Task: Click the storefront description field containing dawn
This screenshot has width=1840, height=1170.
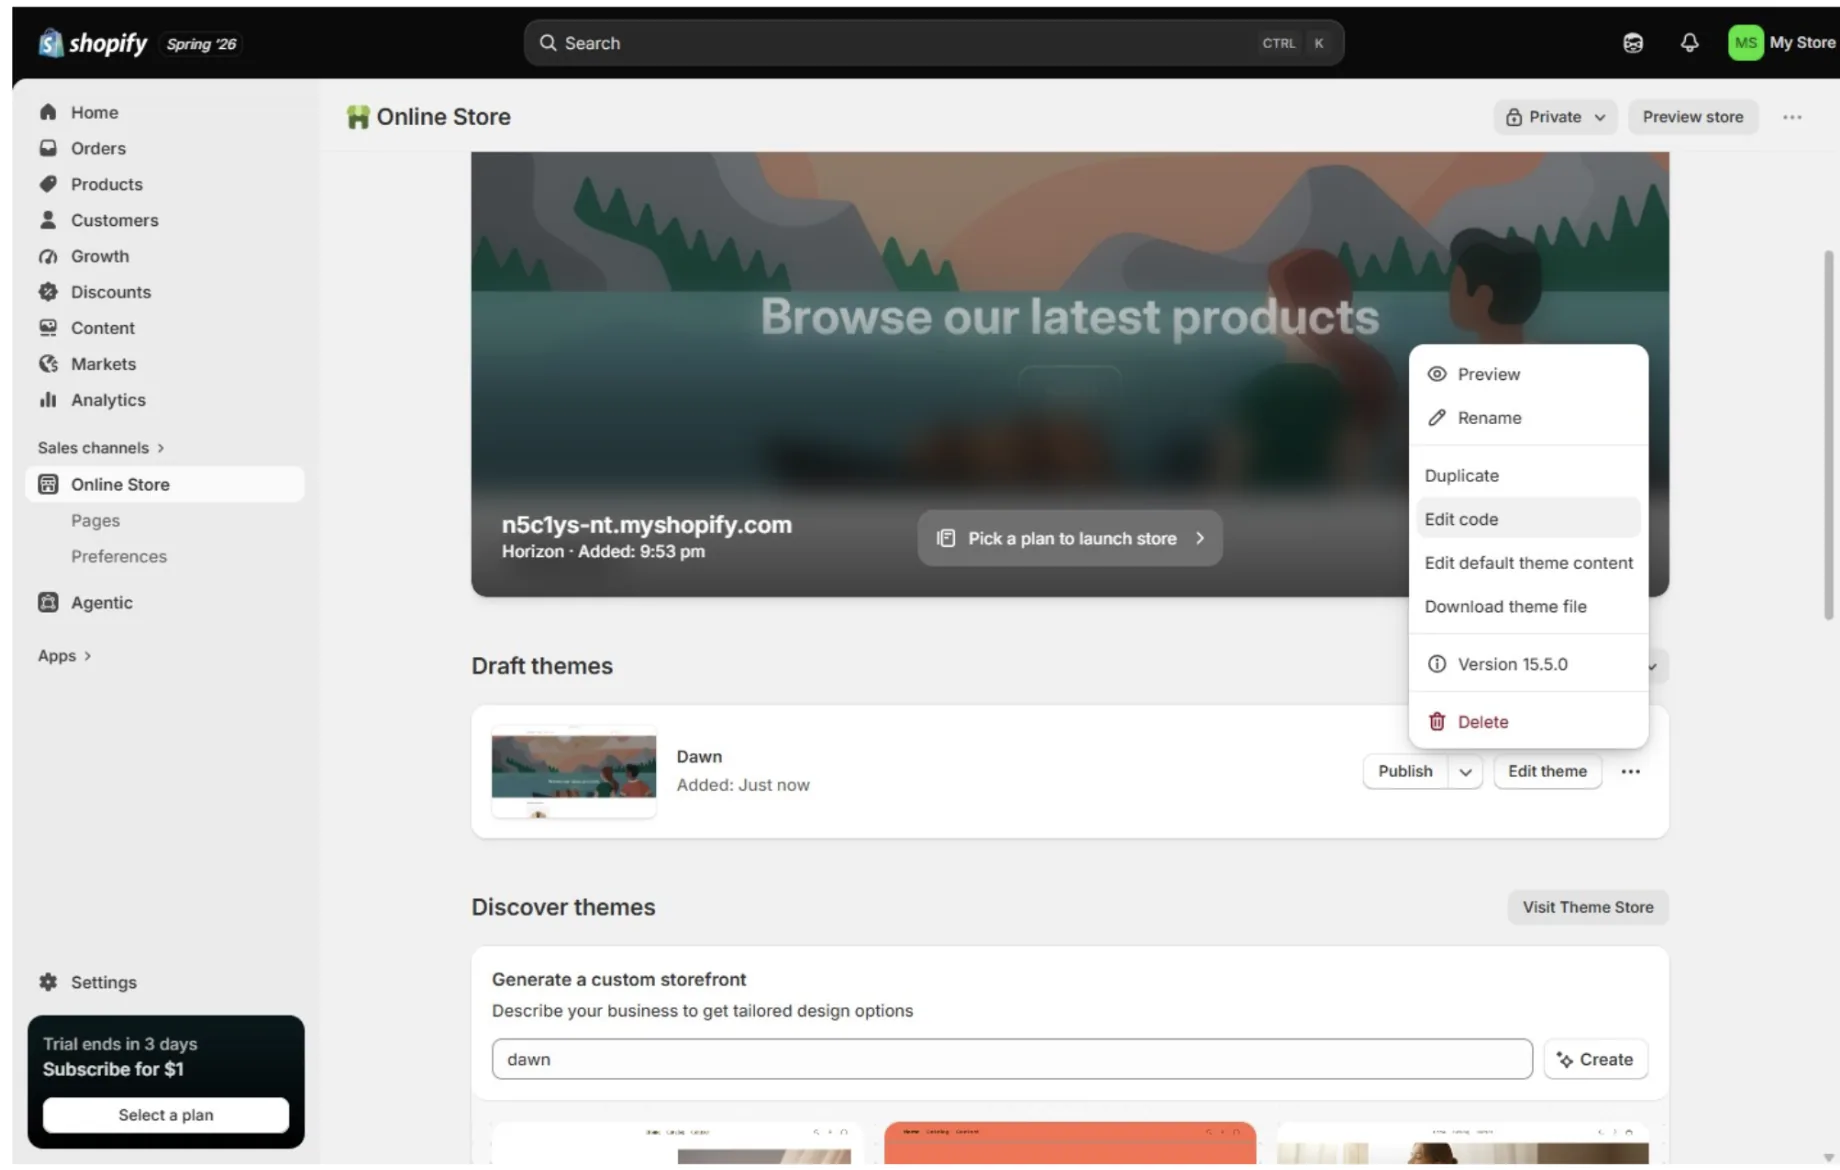Action: coord(1012,1059)
